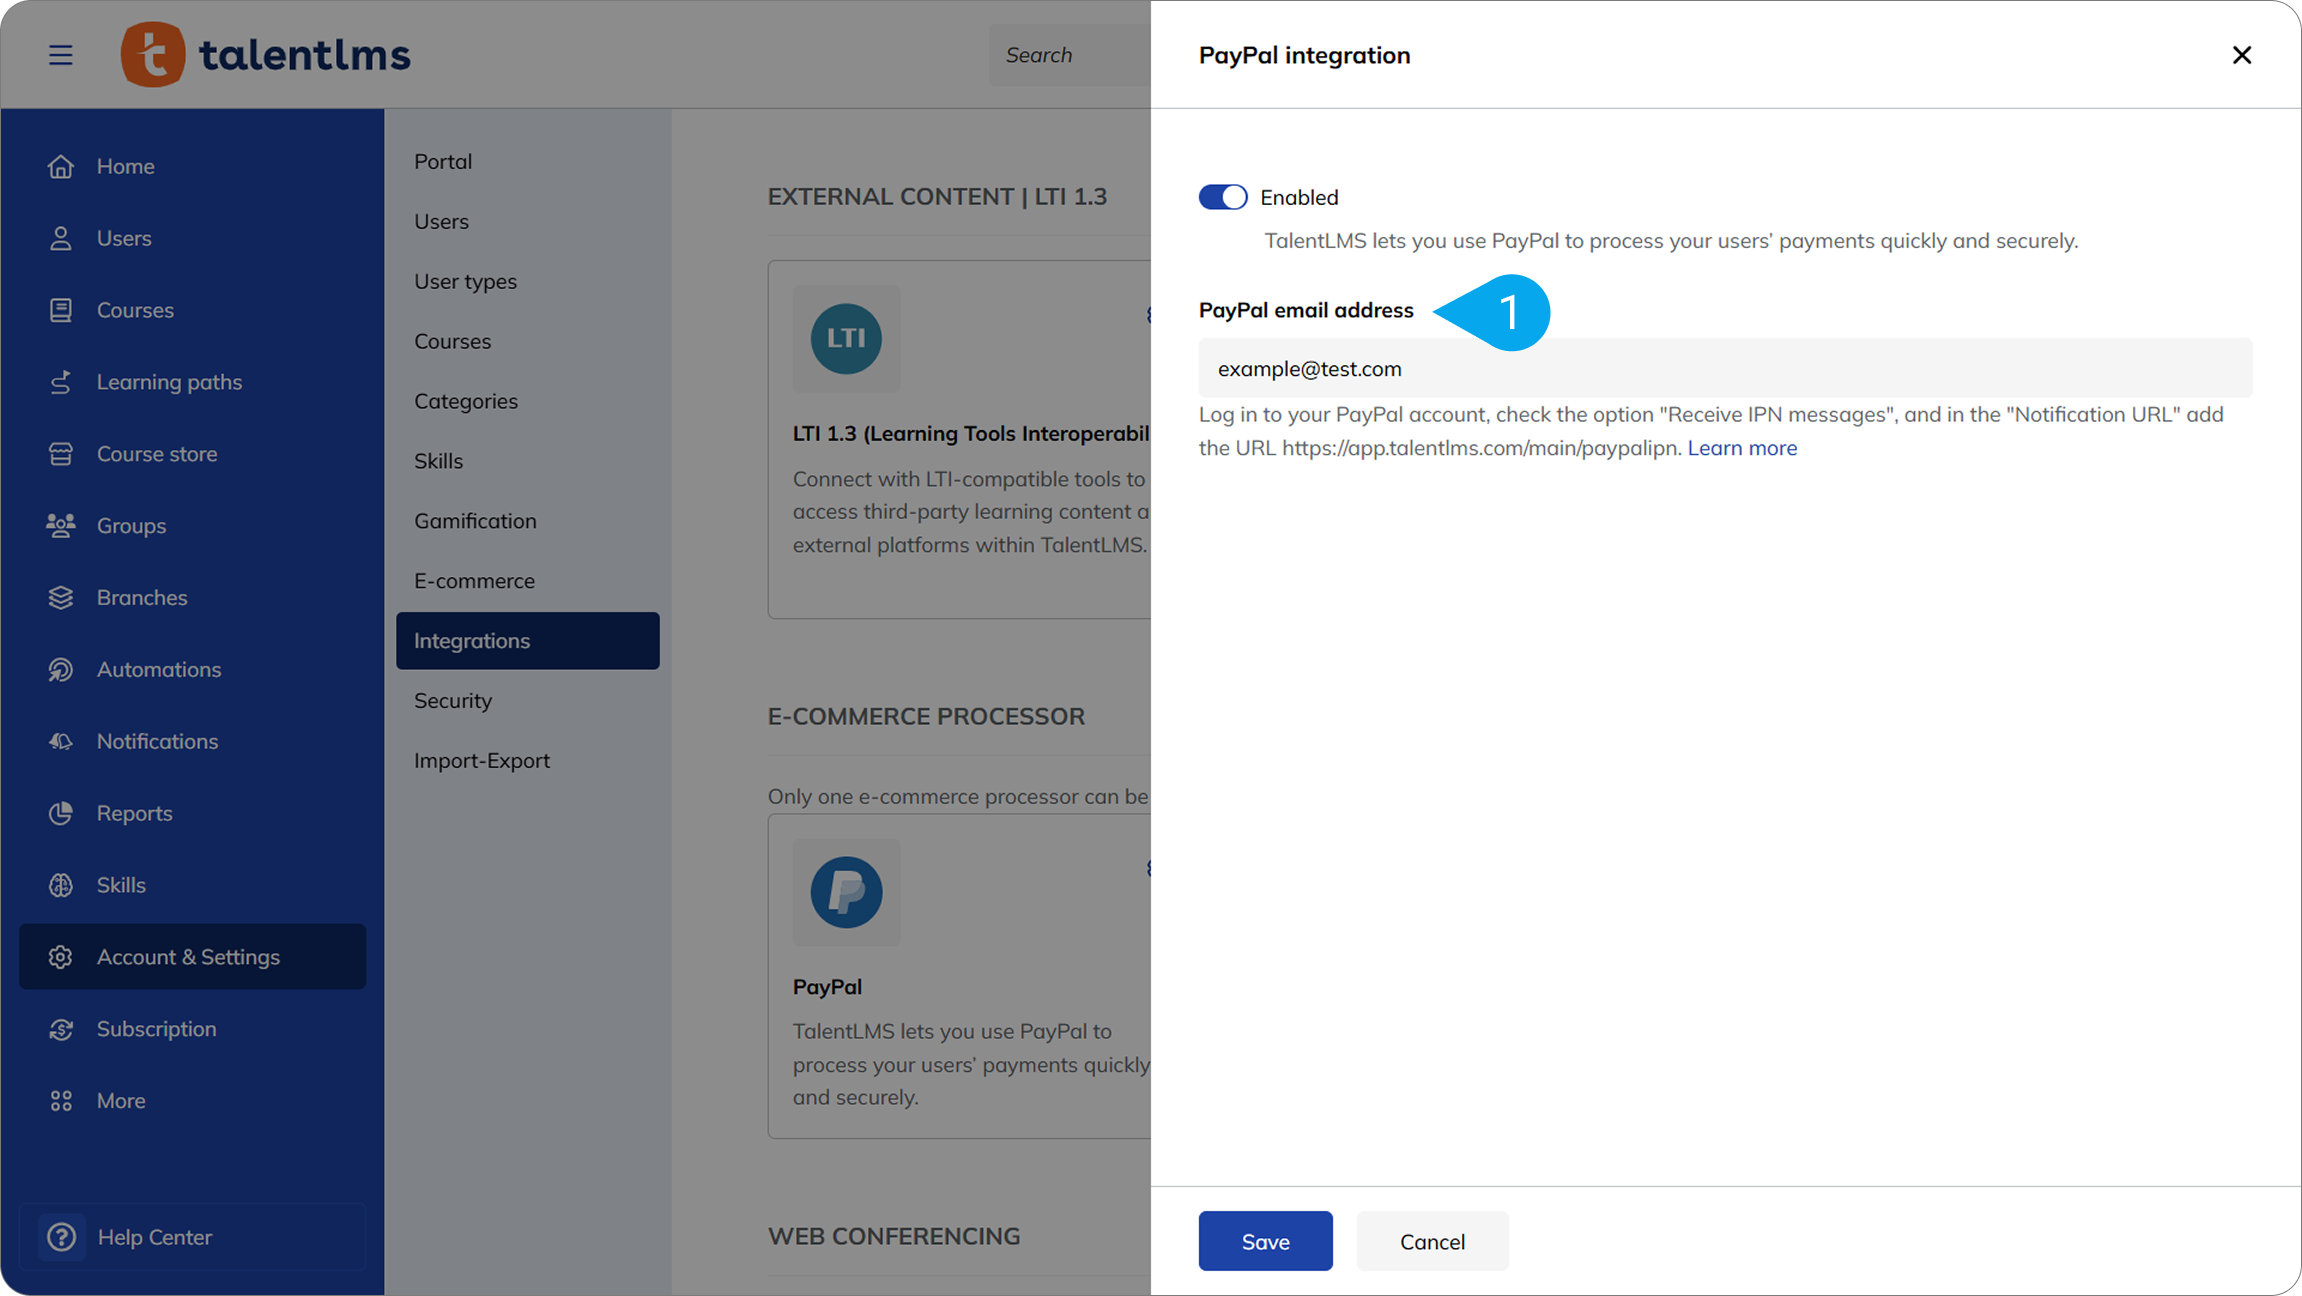Expand the More sidebar item

121,1101
